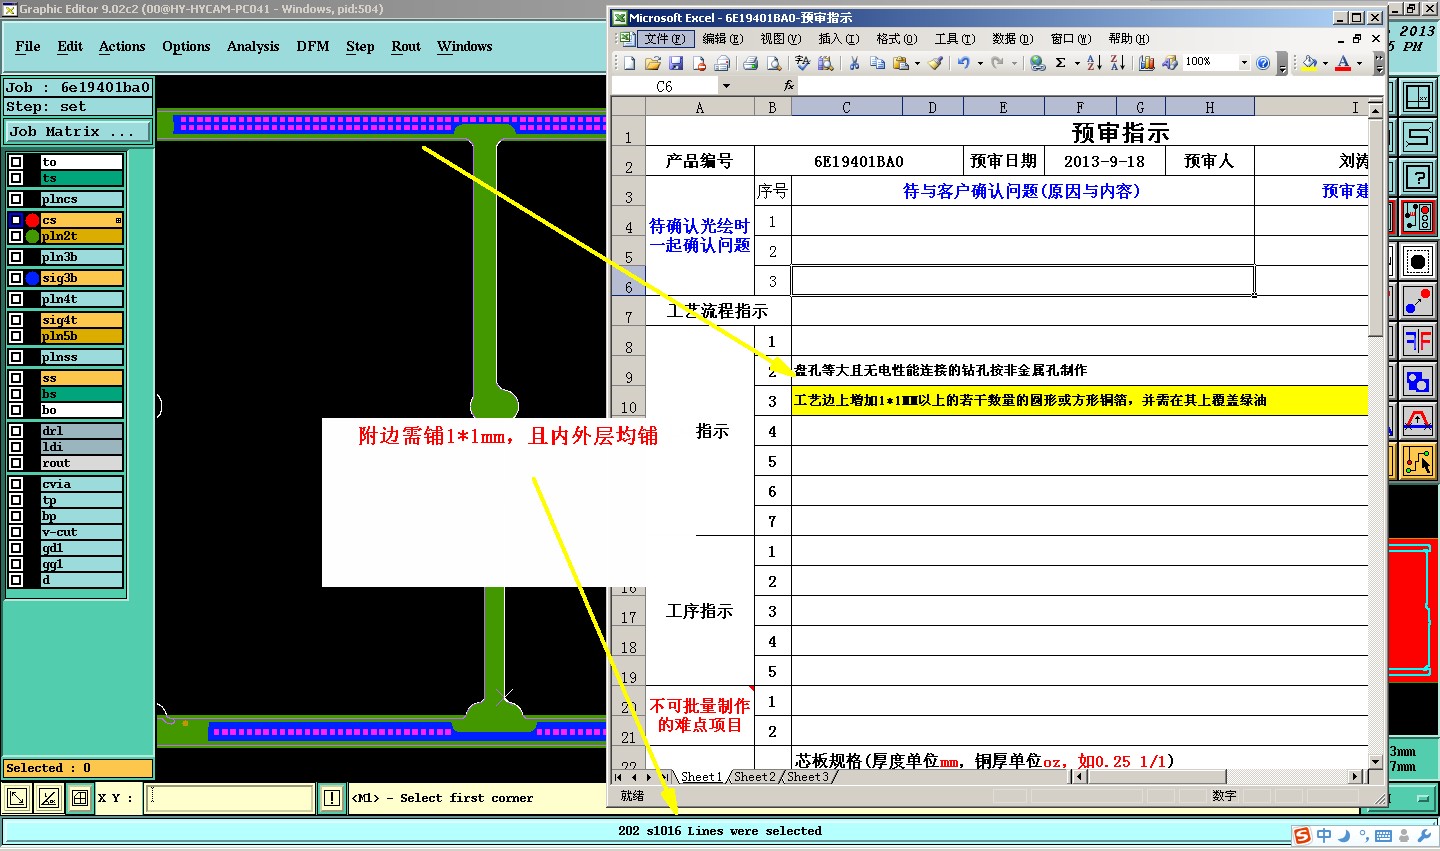Click the Fill Color paint bucket icon
Viewport: 1440px width, 851px height.
(1309, 63)
